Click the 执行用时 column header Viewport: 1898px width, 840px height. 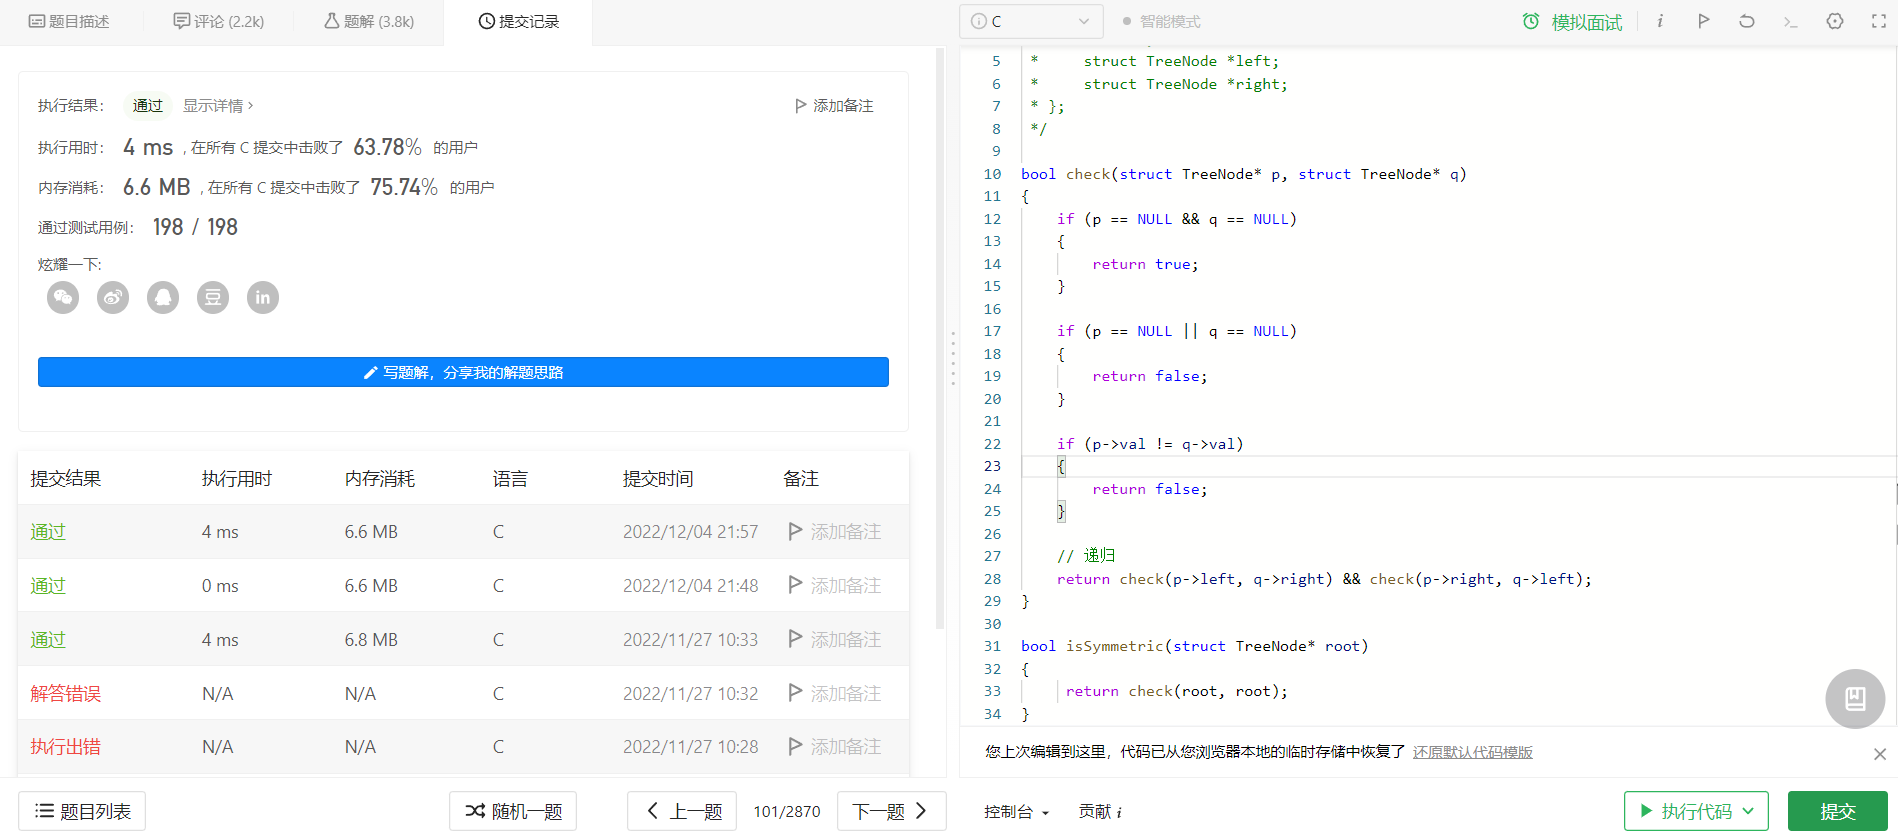coord(237,479)
